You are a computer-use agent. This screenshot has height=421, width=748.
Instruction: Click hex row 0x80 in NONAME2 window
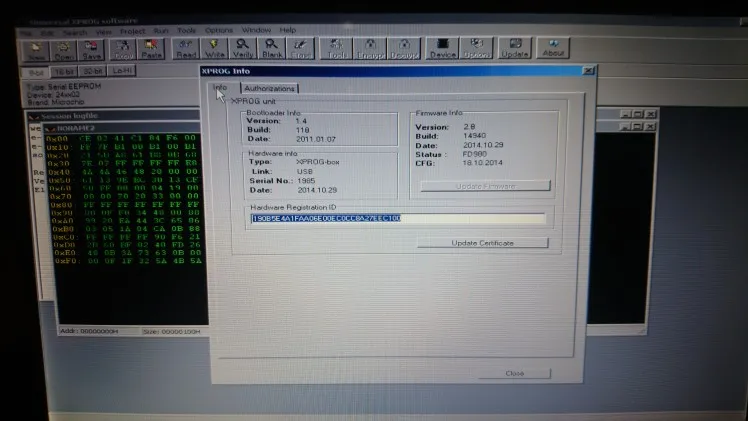[125, 205]
